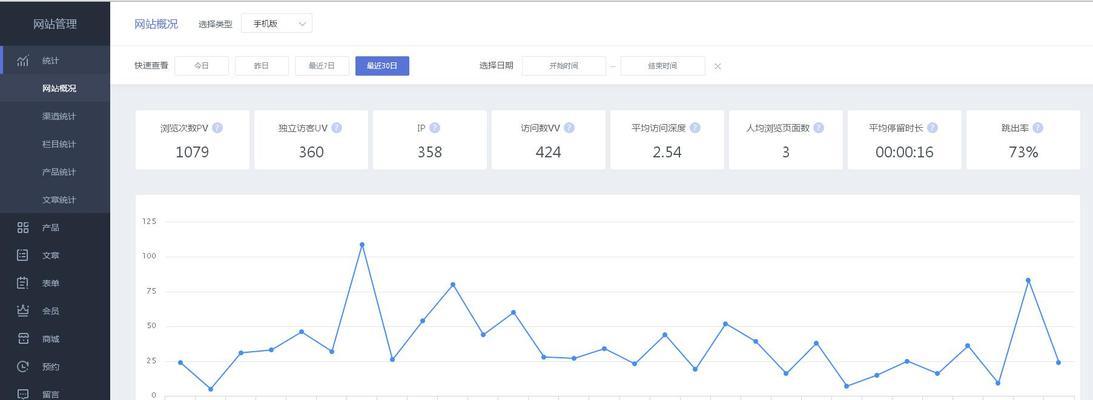Click help icon beside 平均访问深度

[x=695, y=128]
